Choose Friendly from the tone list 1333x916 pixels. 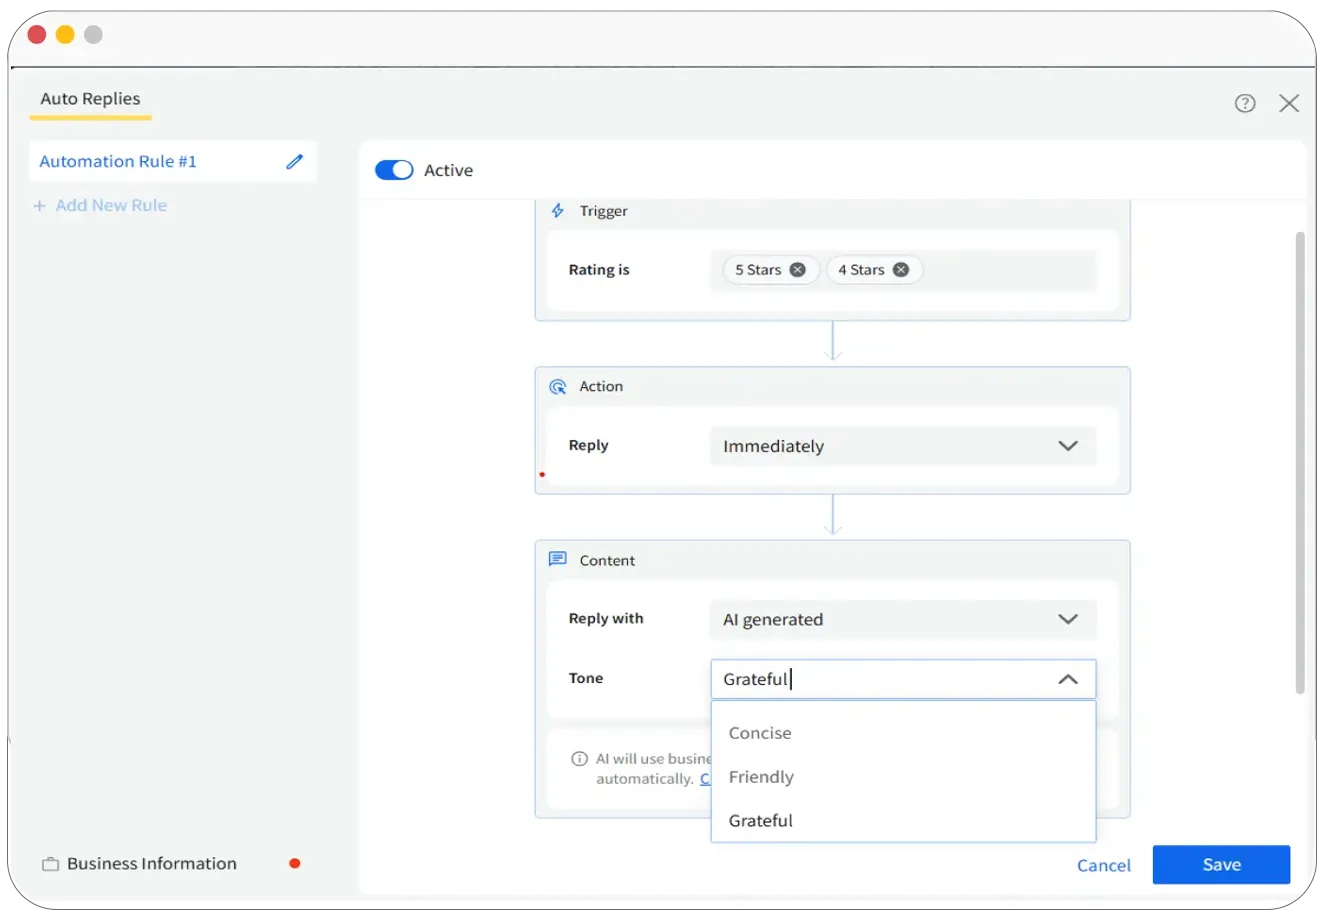pos(761,777)
